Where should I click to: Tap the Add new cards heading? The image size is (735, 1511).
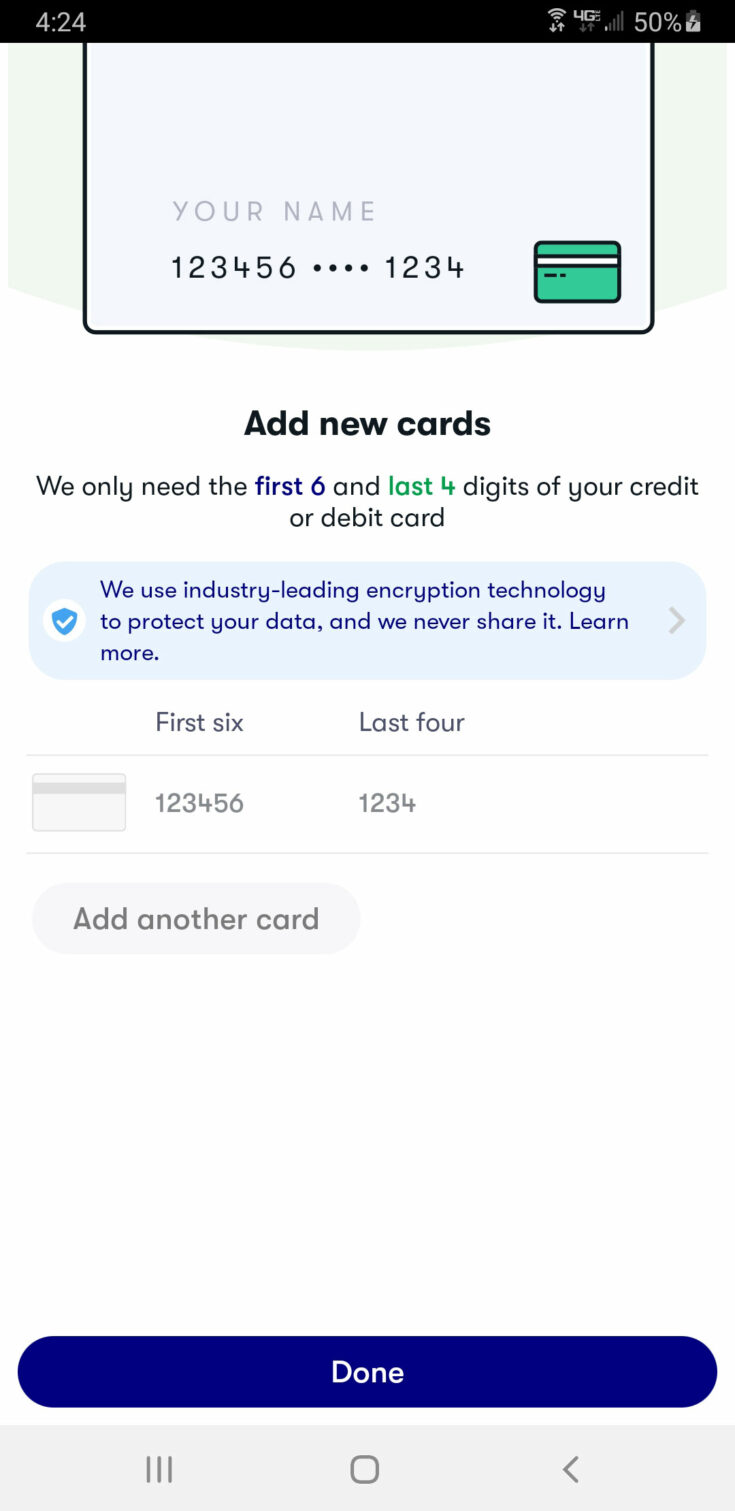[x=367, y=424]
